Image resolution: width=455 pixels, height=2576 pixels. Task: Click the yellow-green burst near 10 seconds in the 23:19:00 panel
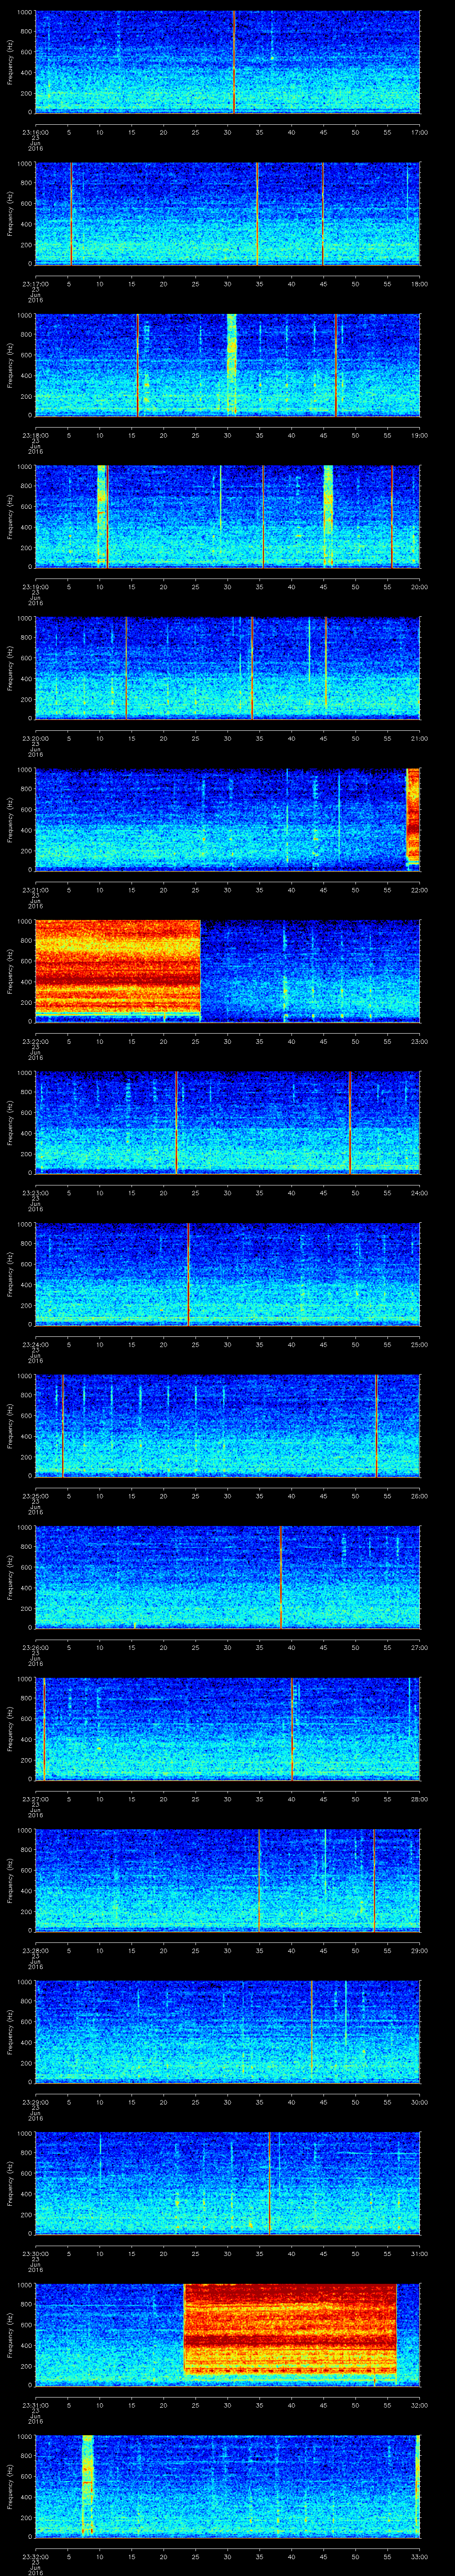[101, 515]
